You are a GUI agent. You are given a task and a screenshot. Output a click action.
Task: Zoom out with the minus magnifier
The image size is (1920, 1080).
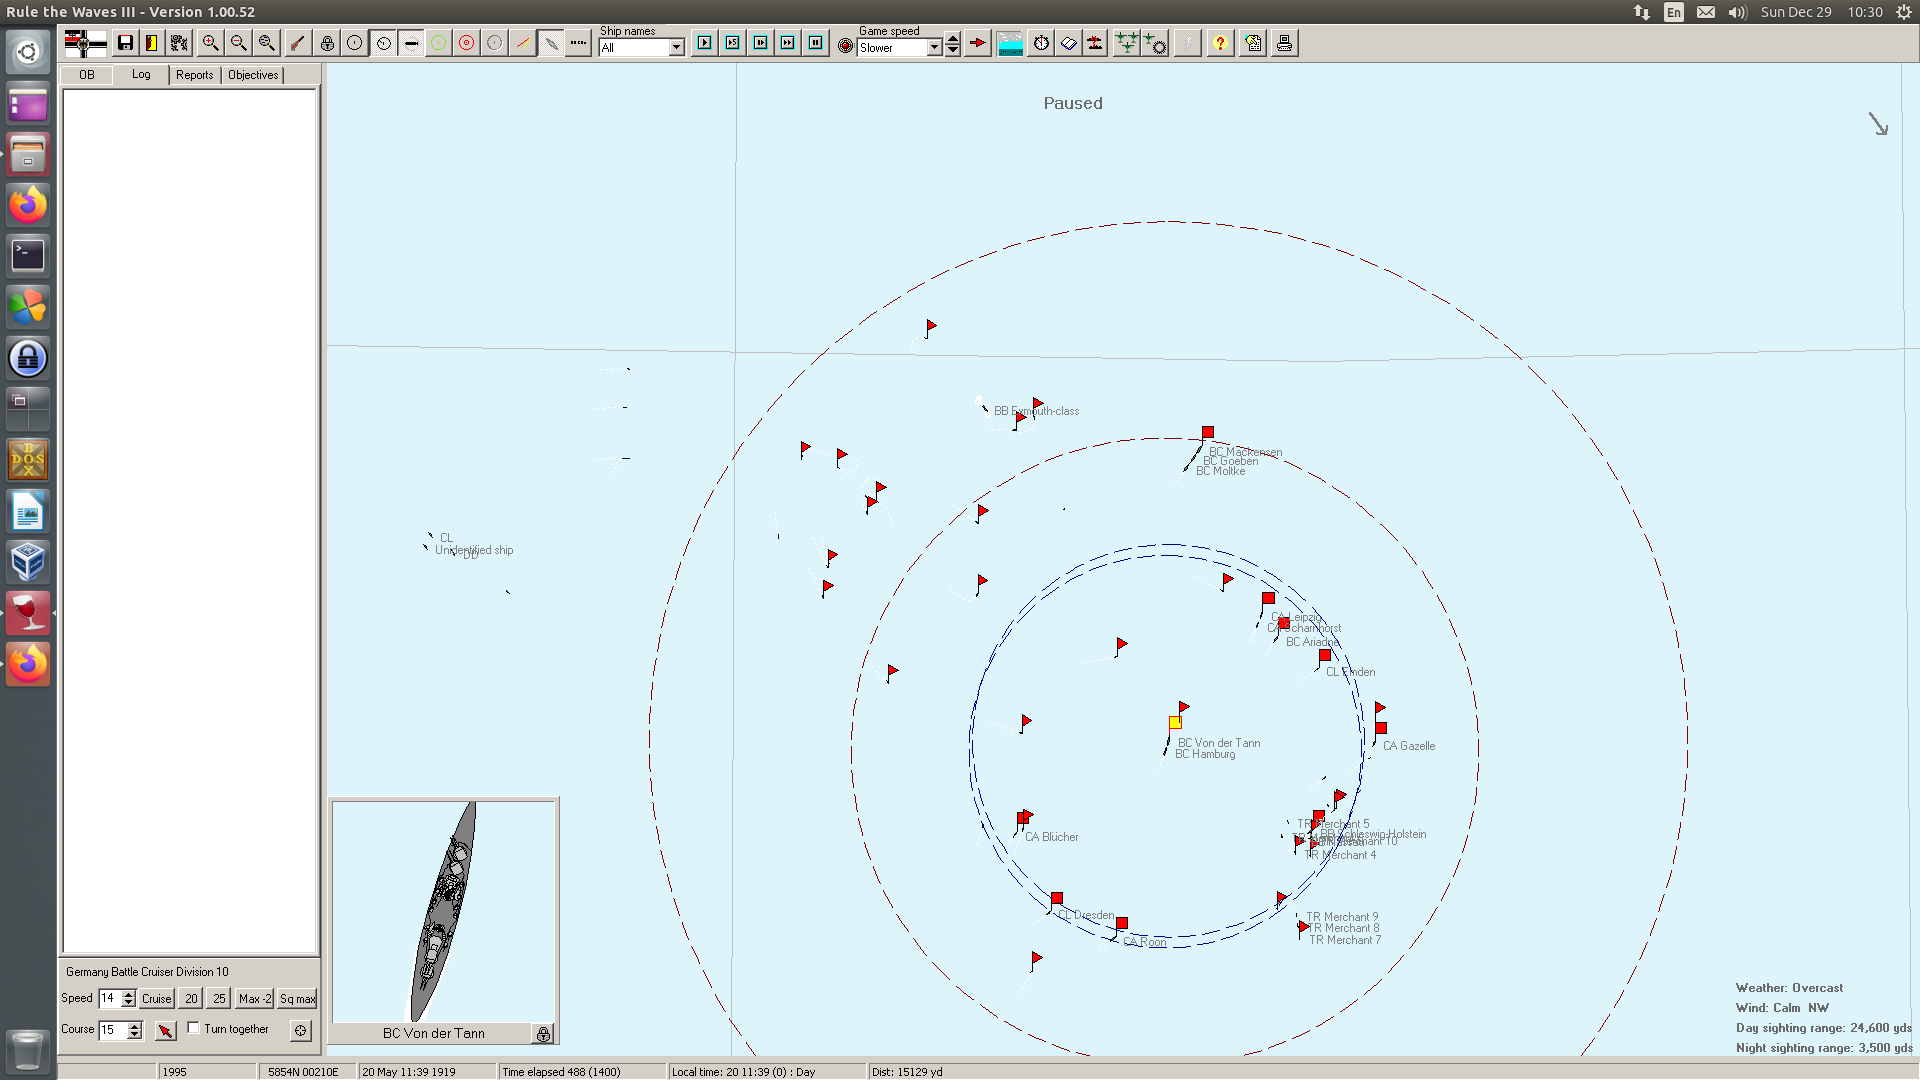238,43
